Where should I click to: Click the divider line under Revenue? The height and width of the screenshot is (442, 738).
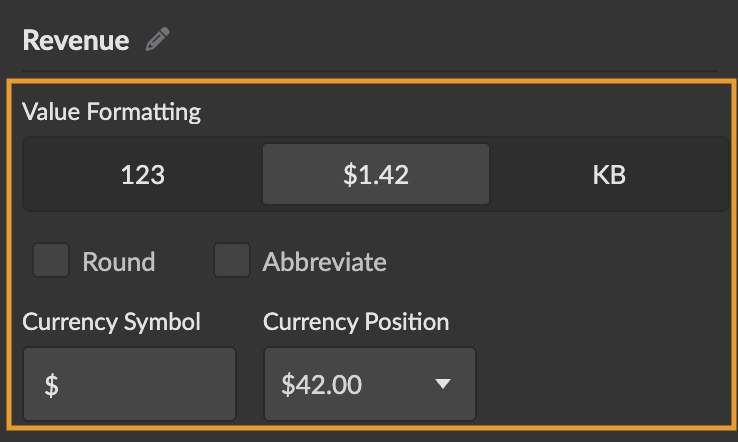coord(370,71)
